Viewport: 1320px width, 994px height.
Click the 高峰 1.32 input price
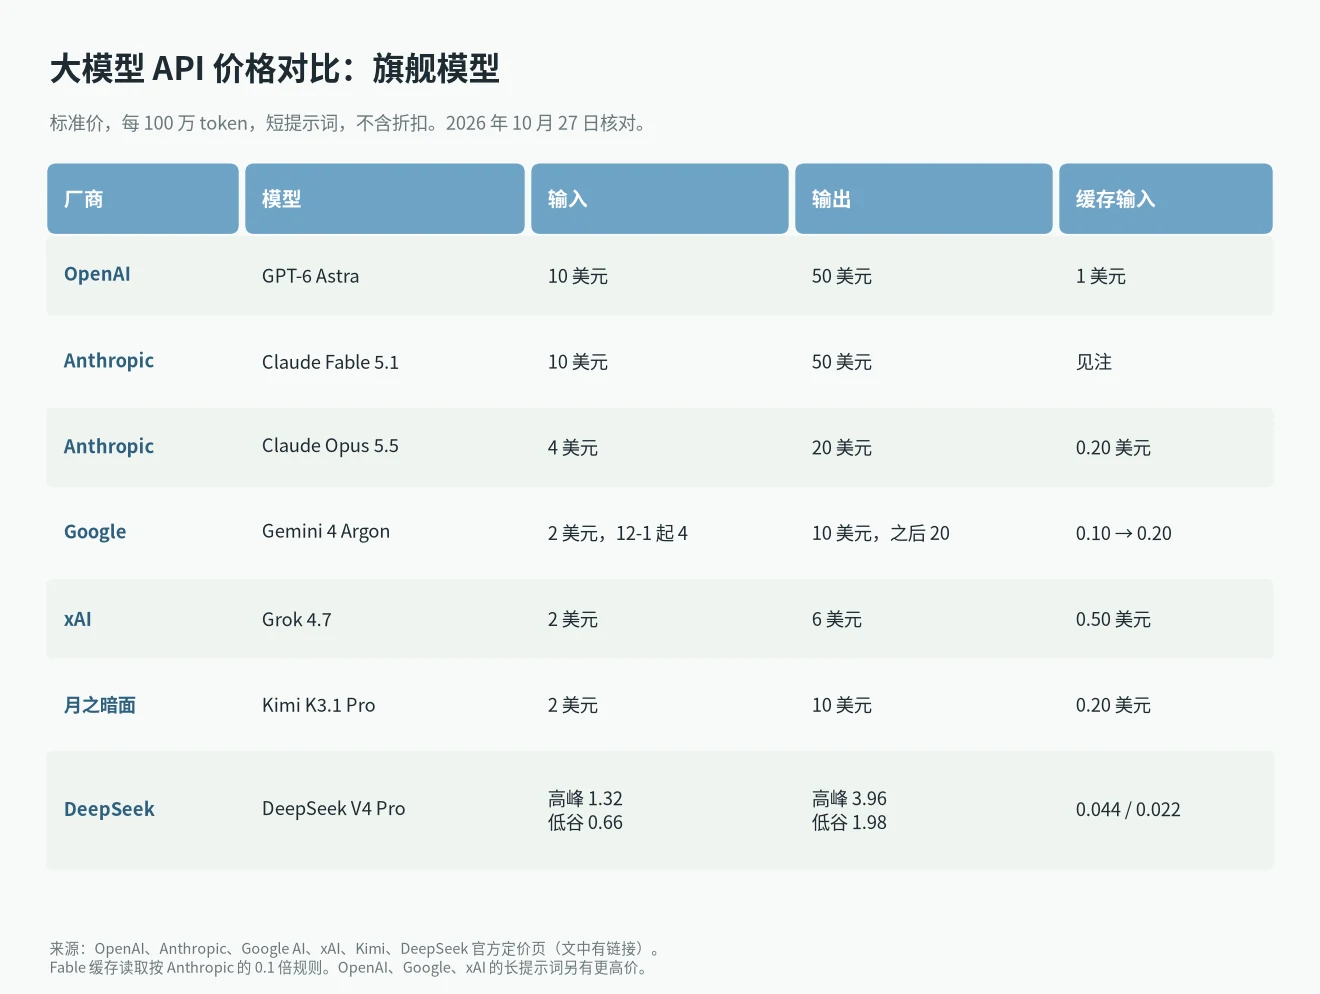pyautogui.click(x=585, y=798)
